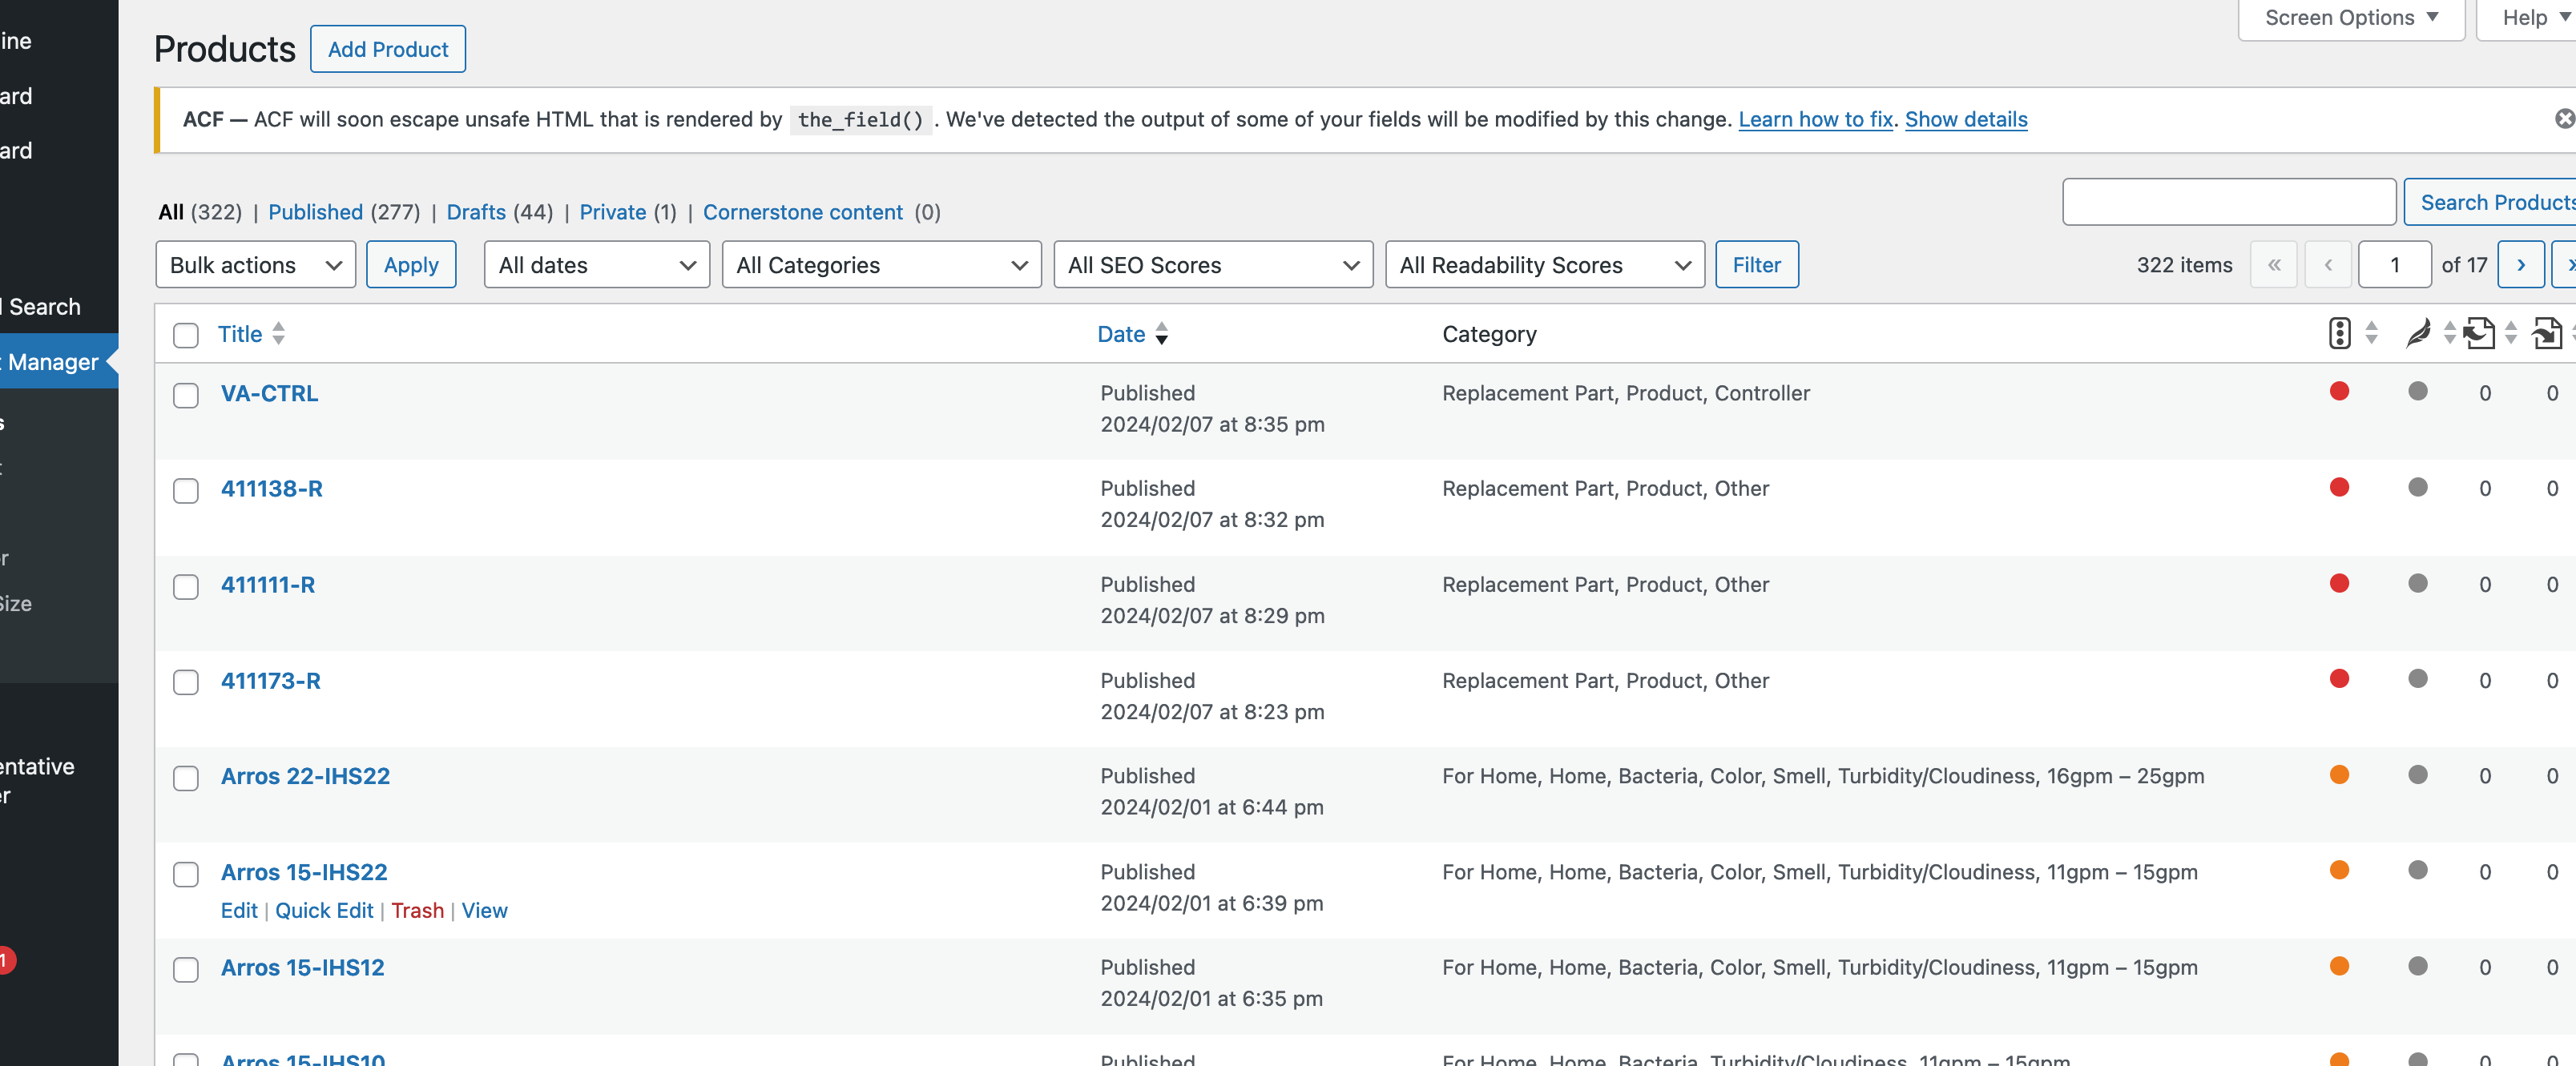Show the Private products view
The image size is (2576, 1066).
click(613, 212)
